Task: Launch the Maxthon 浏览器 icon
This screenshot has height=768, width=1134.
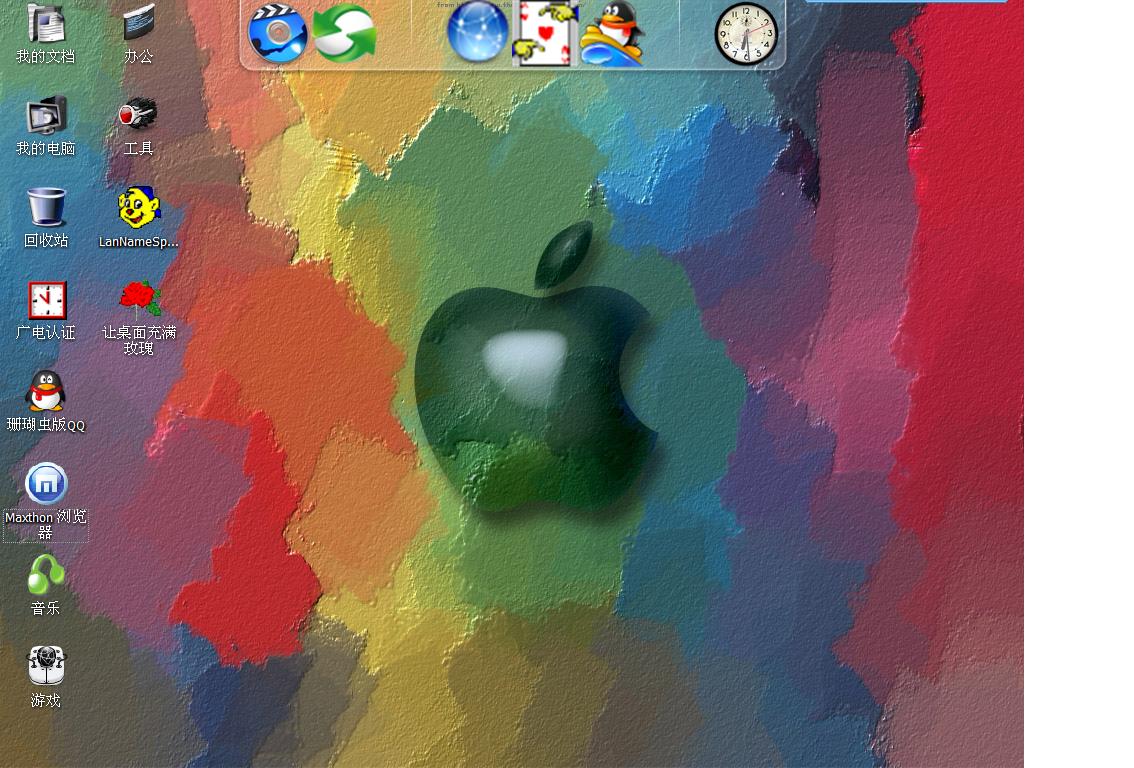Action: (46, 484)
